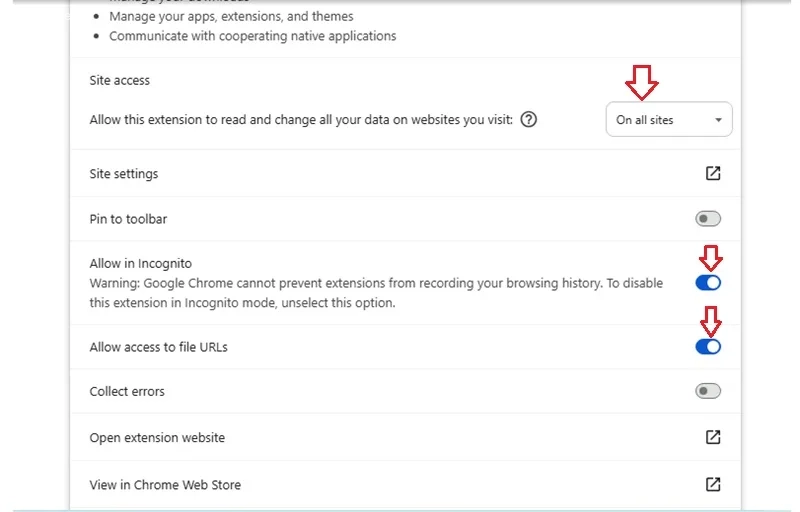This screenshot has height=512, width=800.
Task: Click the Site access heading
Action: (x=120, y=81)
